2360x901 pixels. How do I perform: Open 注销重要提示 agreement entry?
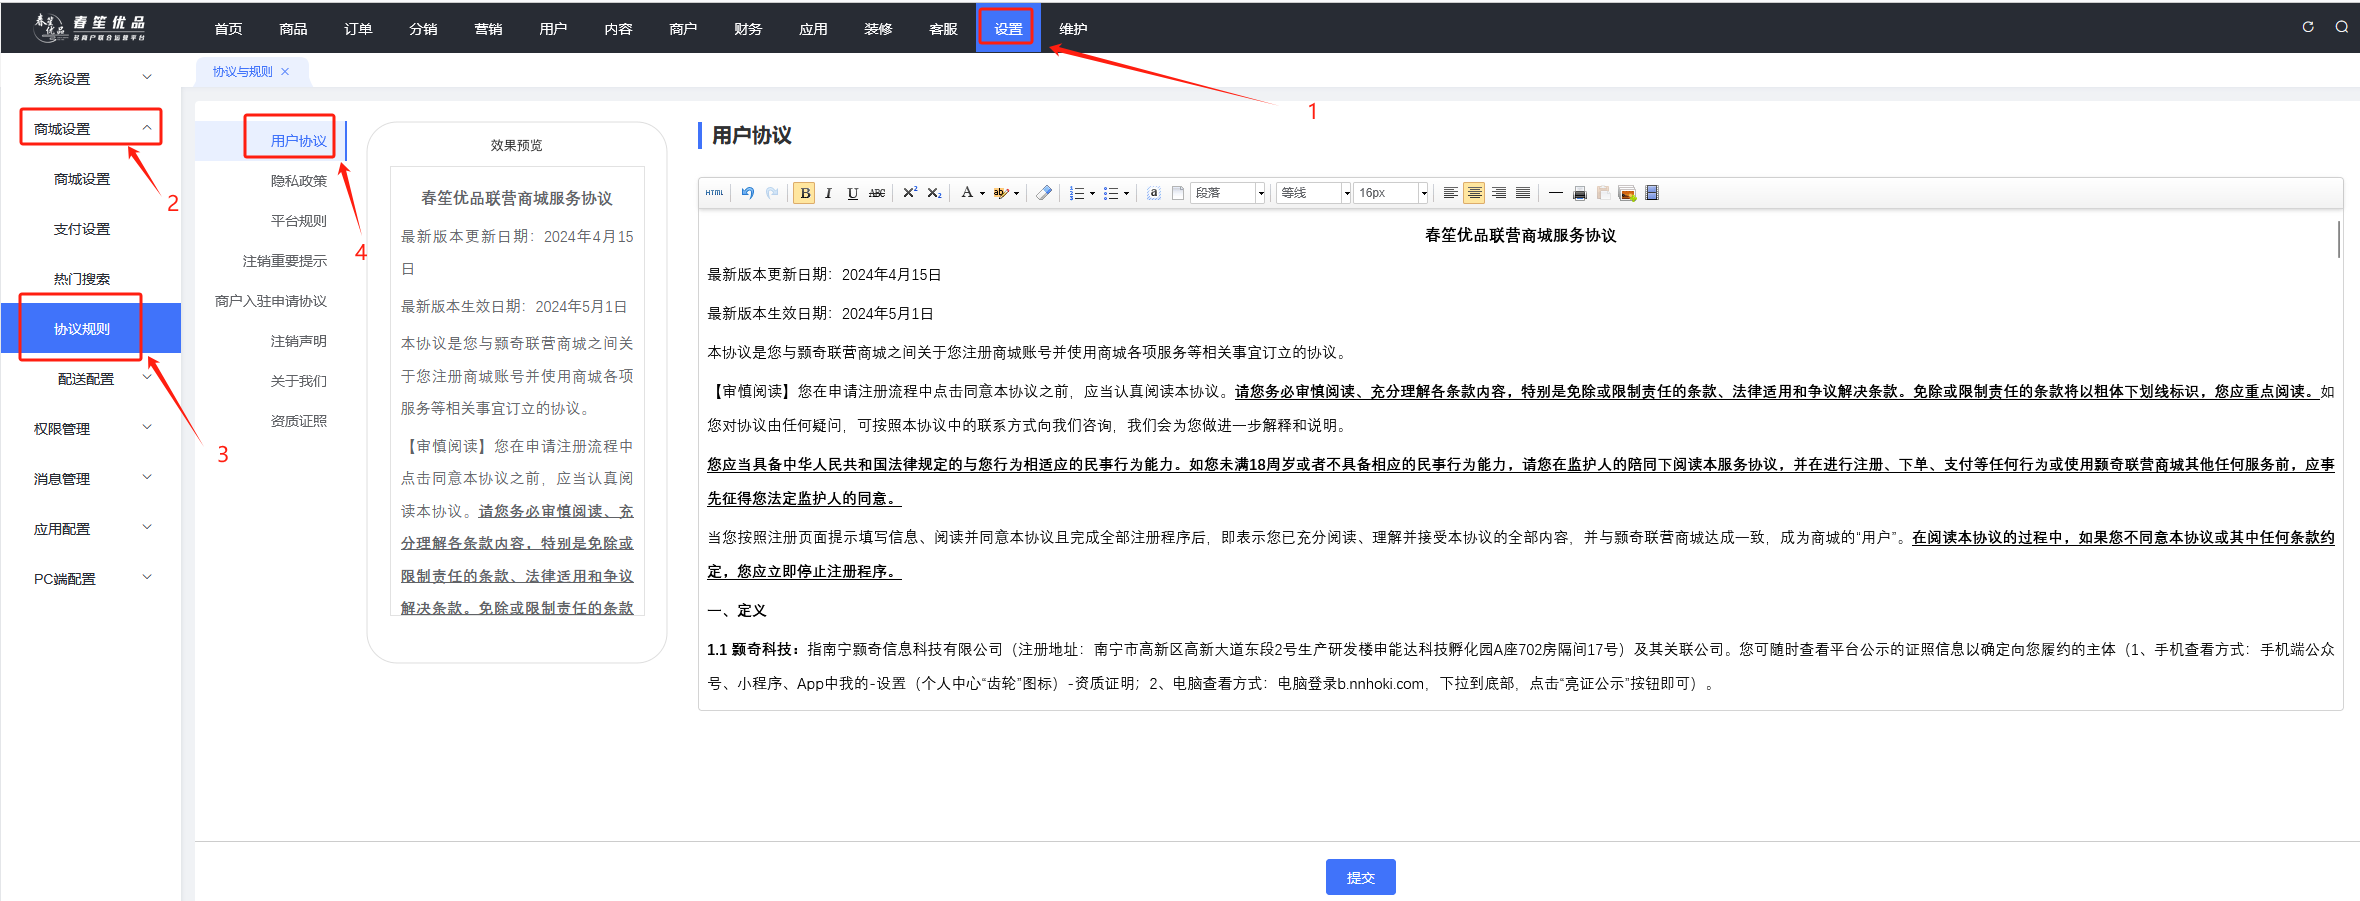click(284, 261)
